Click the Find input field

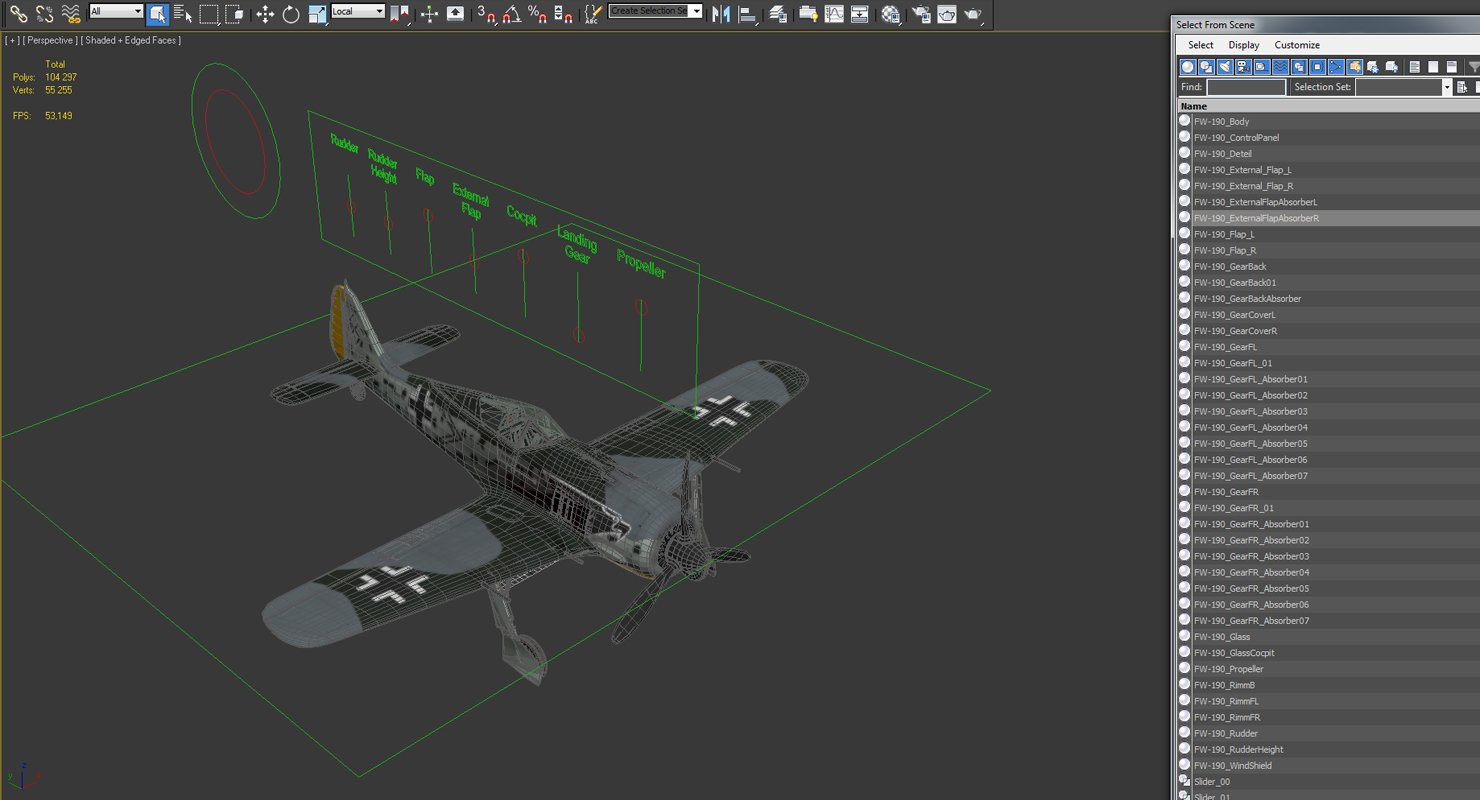[1246, 87]
